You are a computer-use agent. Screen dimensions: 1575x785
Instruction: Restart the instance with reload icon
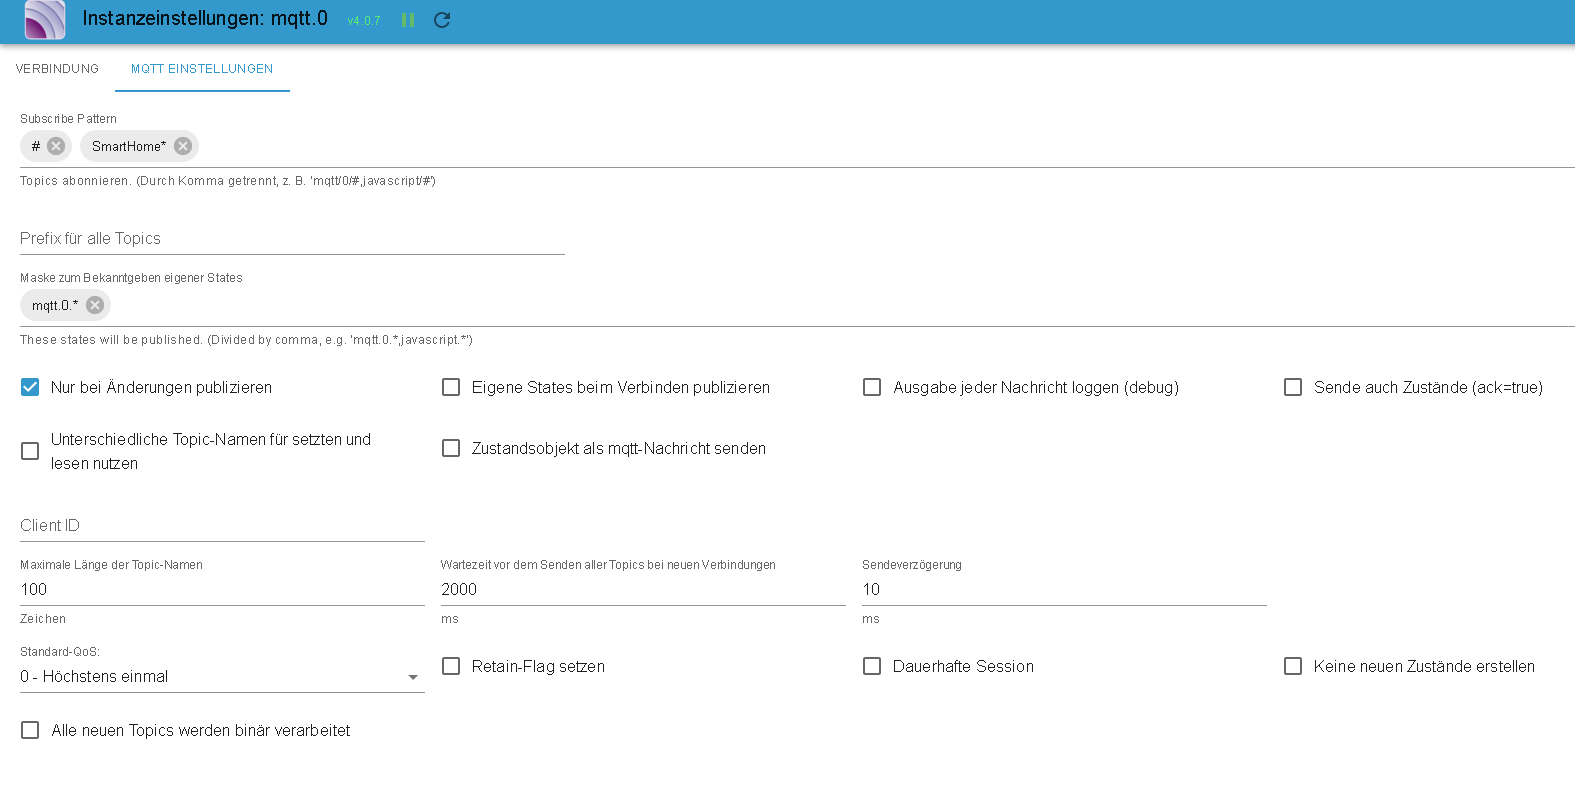(x=442, y=20)
